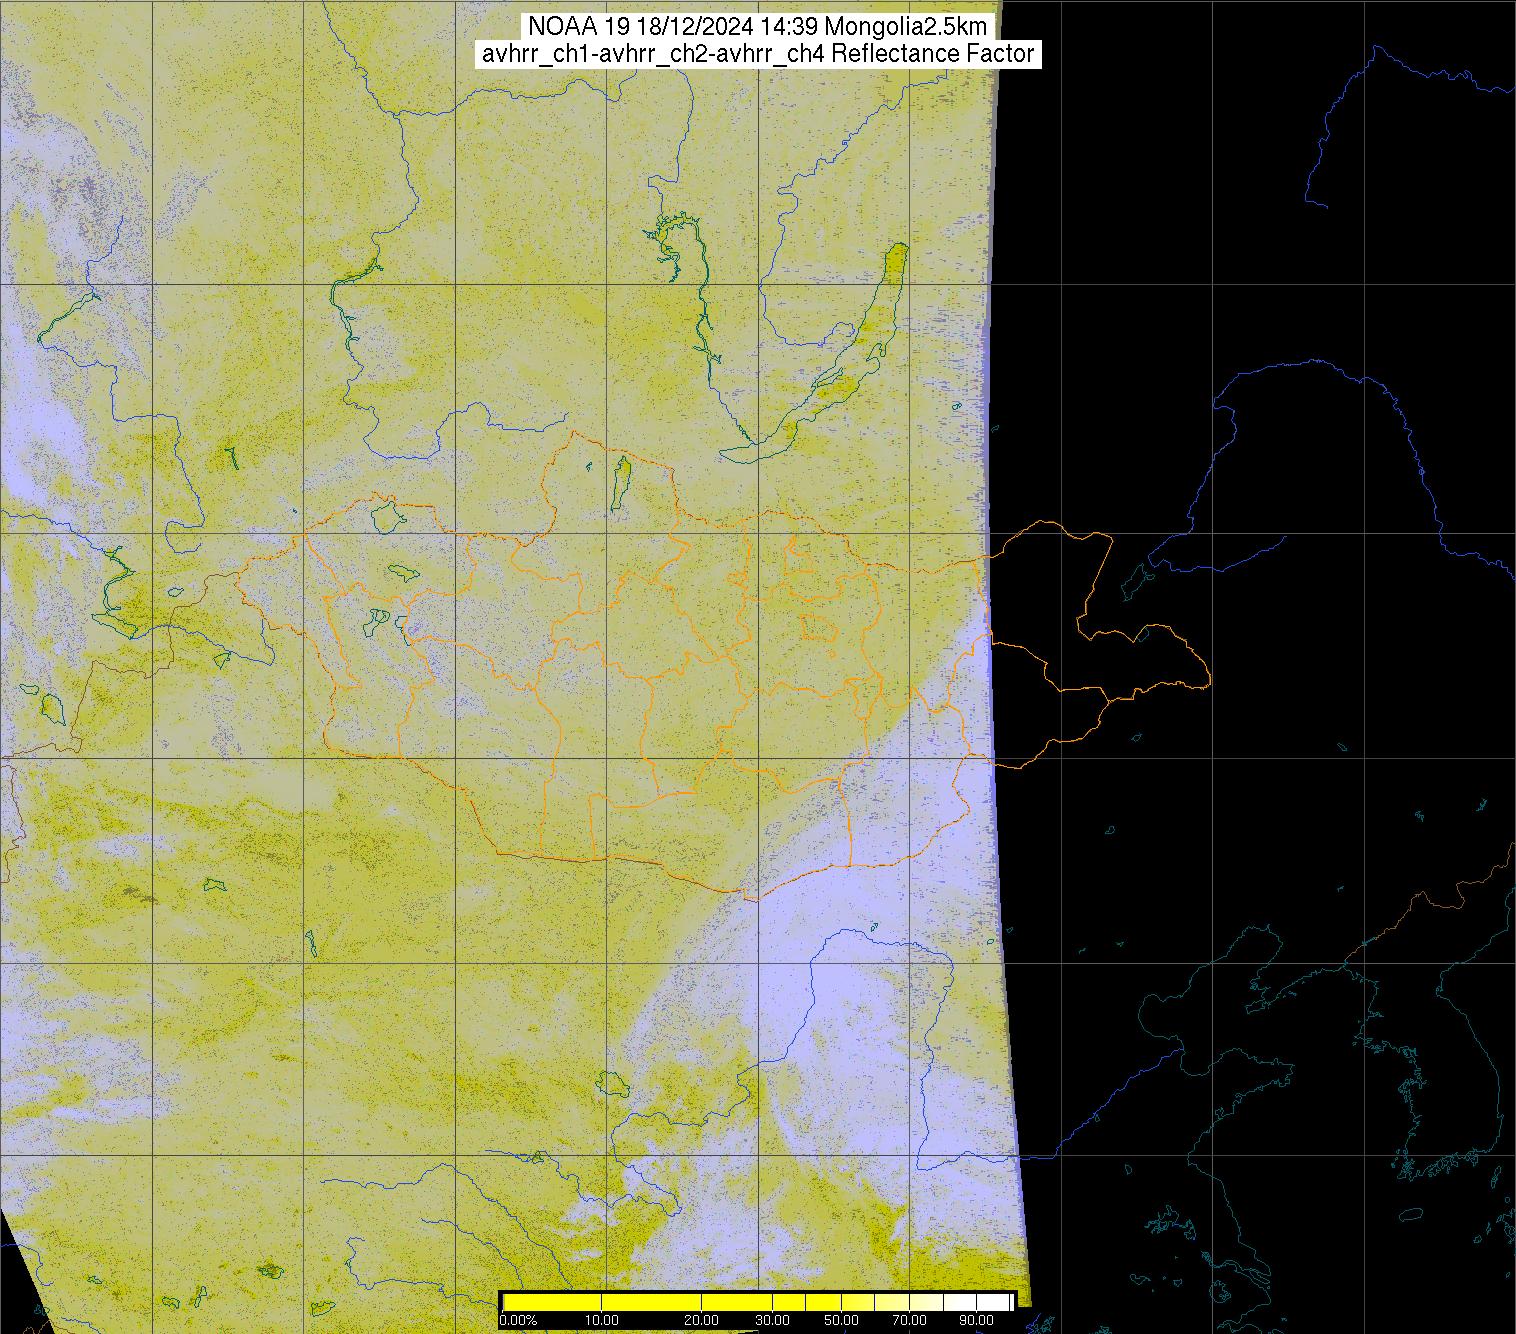Screen dimensions: 1516x1334
Task: Click the 10.00 legend scale label
Action: 601,1321
